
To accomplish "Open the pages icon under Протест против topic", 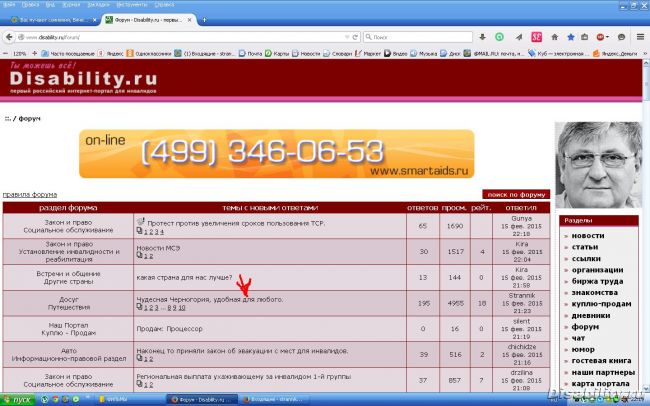I will pyautogui.click(x=139, y=231).
